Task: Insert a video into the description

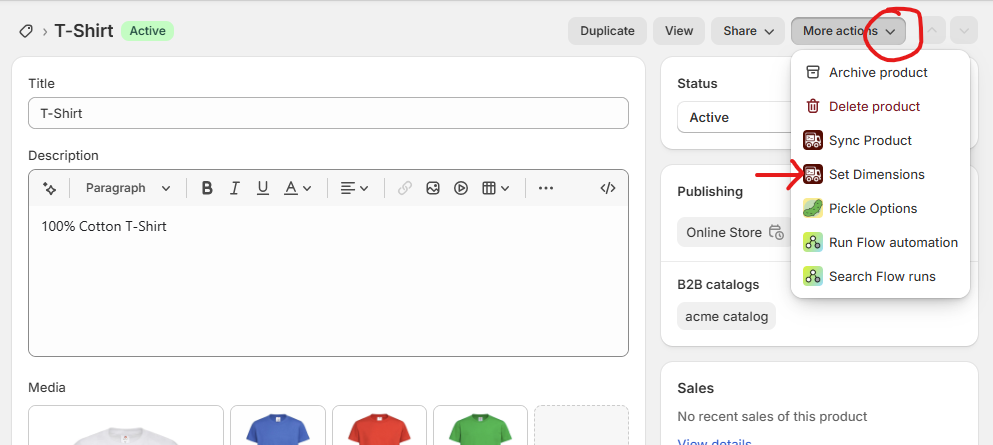Action: [461, 188]
